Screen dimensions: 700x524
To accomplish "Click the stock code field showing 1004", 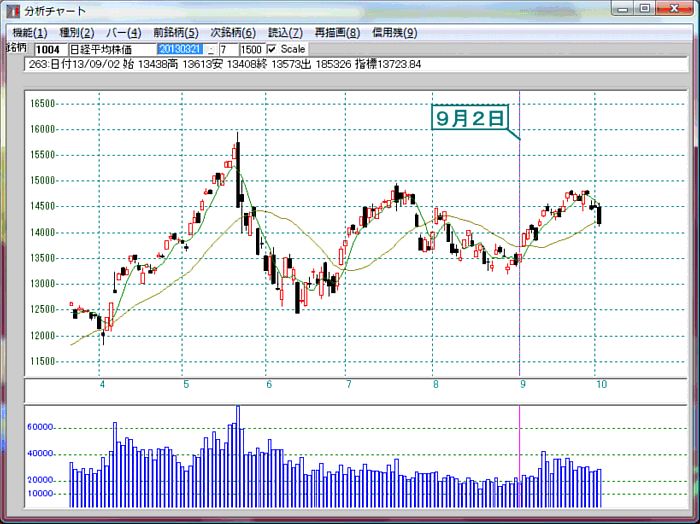I will [50, 50].
